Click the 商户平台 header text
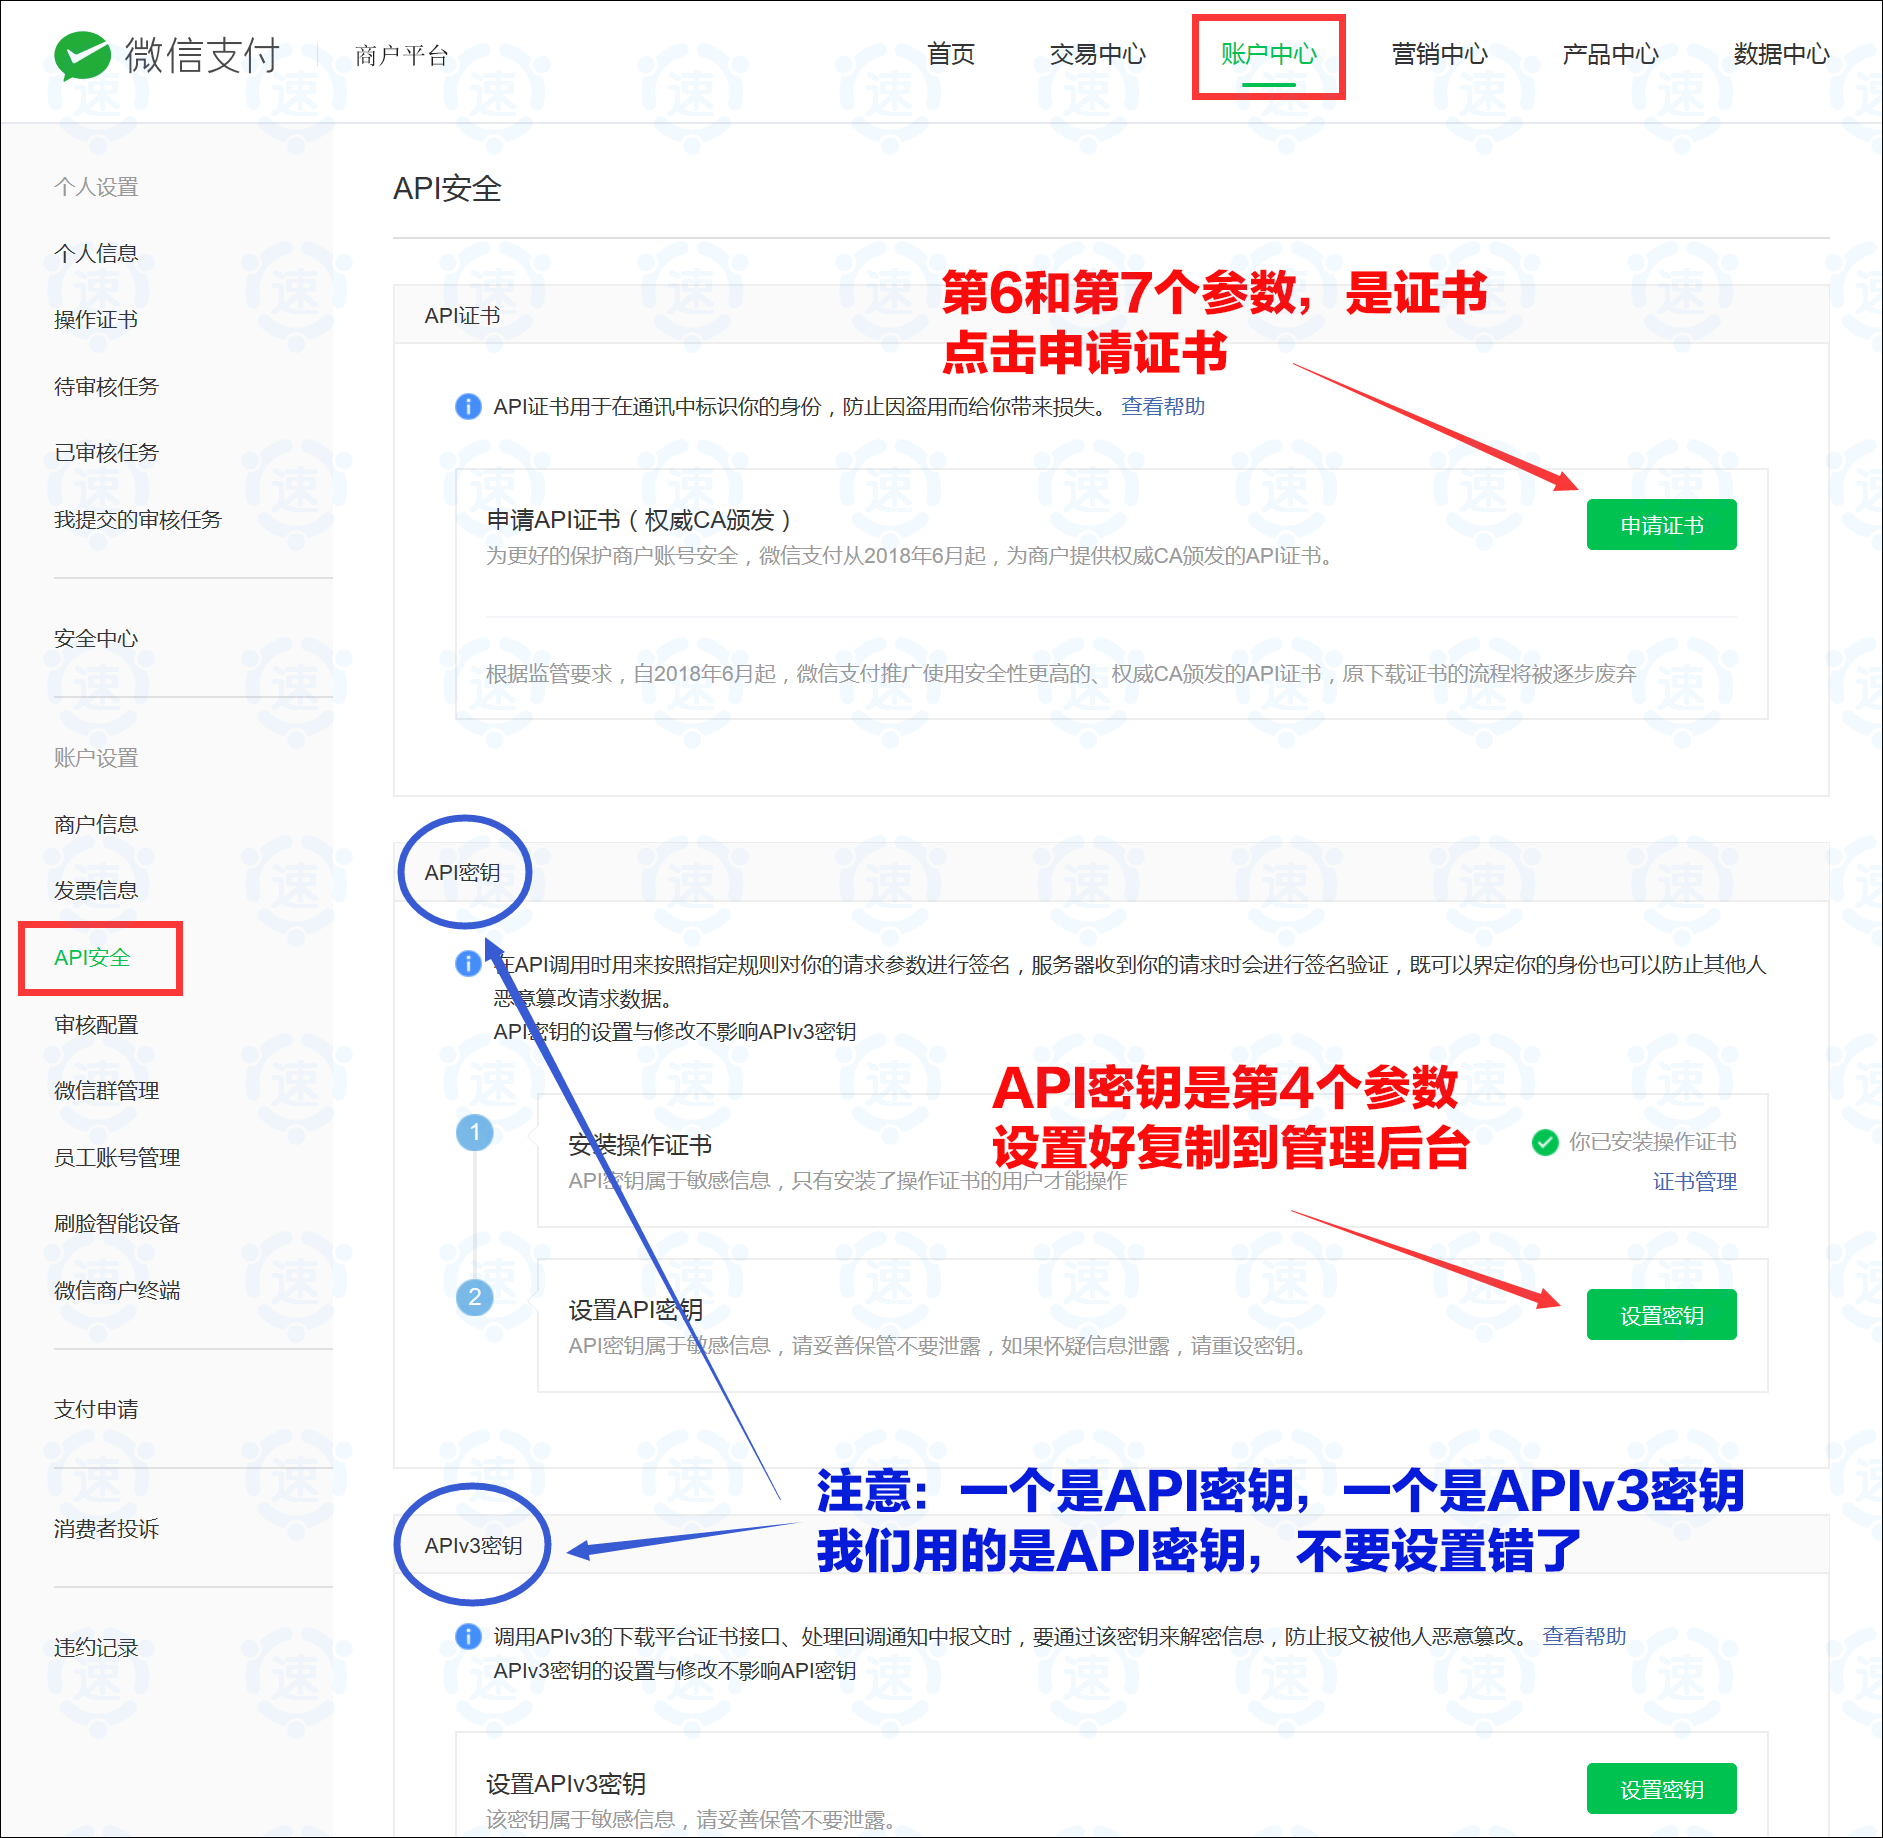Image resolution: width=1883 pixels, height=1838 pixels. point(401,55)
